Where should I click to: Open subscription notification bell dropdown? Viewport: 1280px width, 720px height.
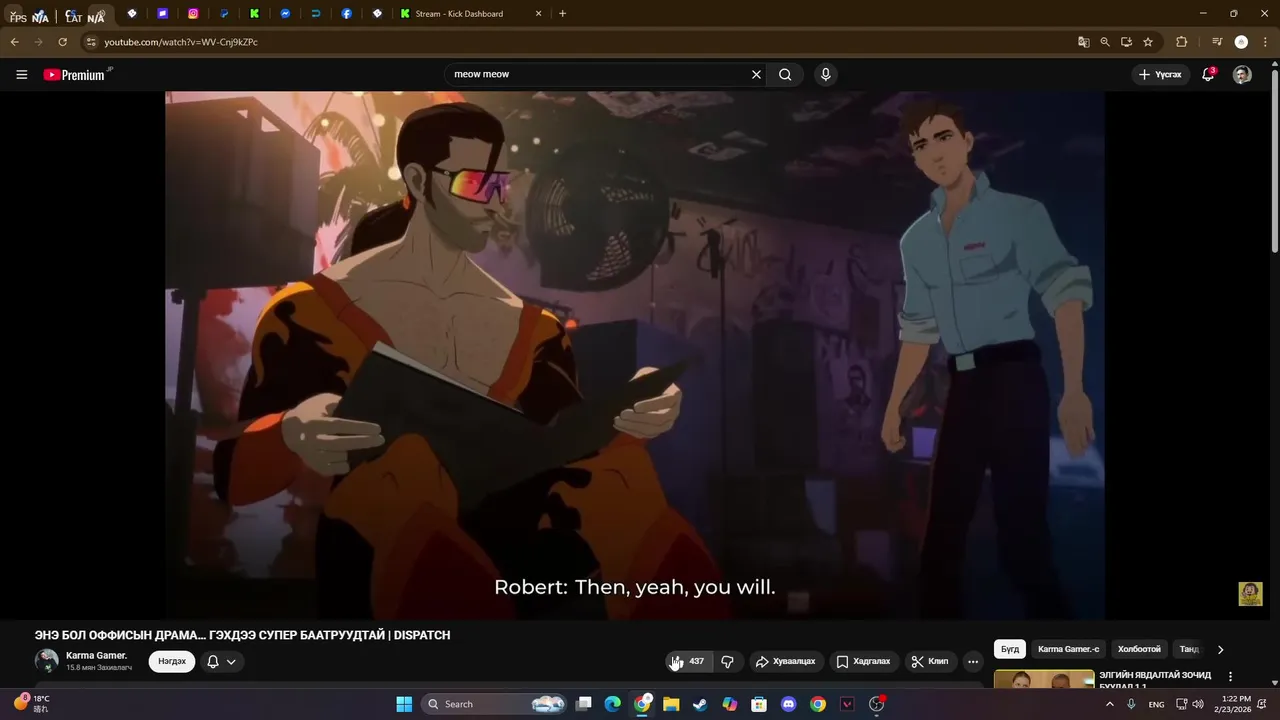[221, 661]
